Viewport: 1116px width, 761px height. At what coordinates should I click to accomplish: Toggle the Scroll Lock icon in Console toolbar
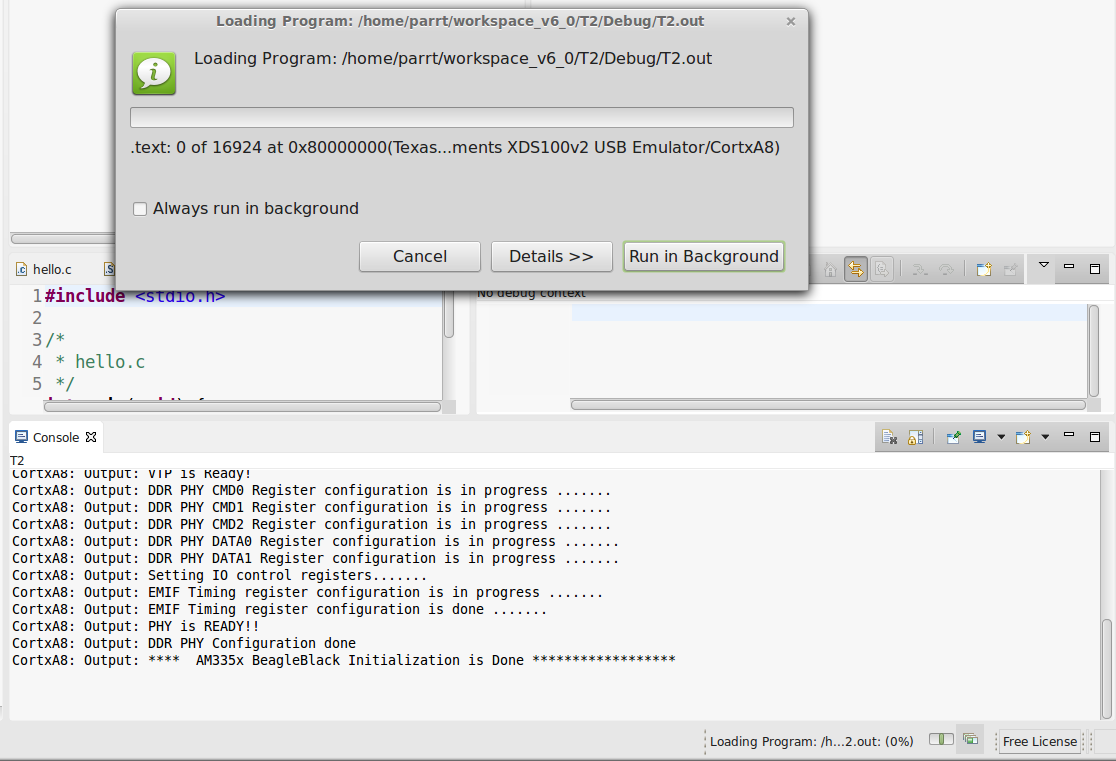(916, 437)
